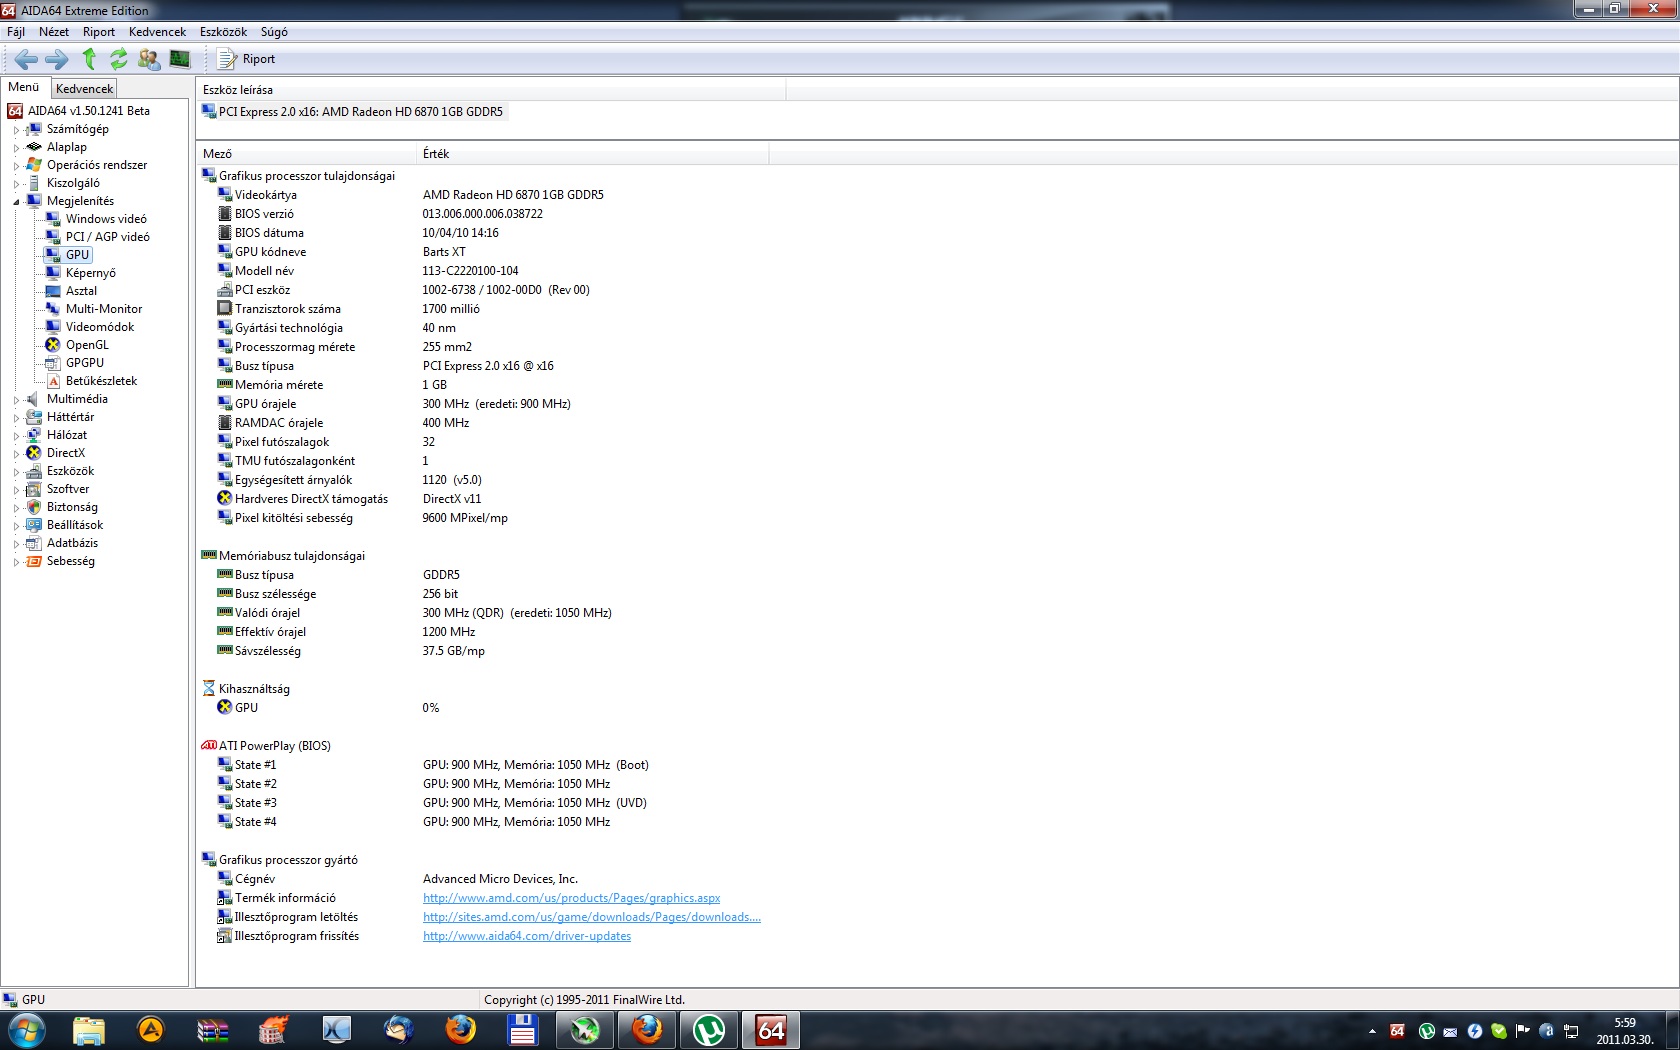Click the GPGPU tree icon
The width and height of the screenshot is (1680, 1050).
(53, 363)
